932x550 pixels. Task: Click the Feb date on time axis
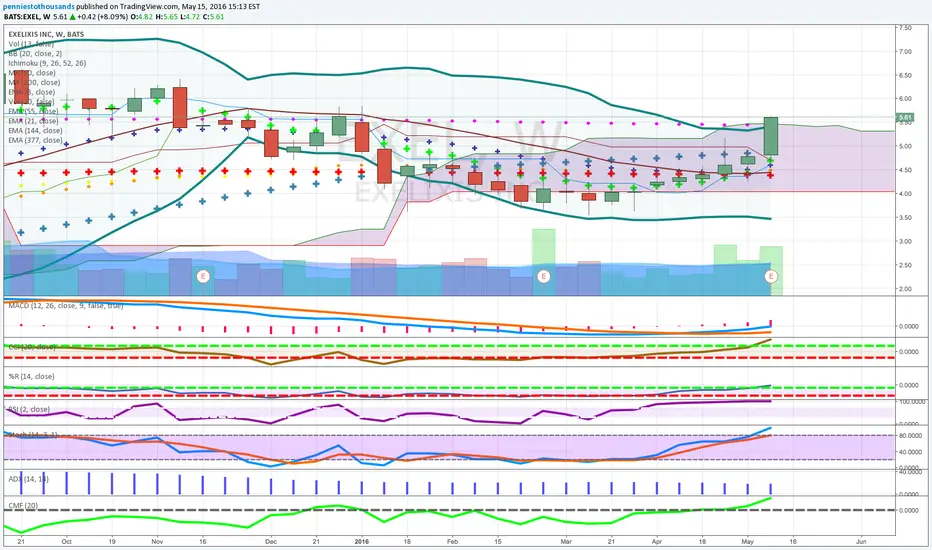pyautogui.click(x=452, y=542)
